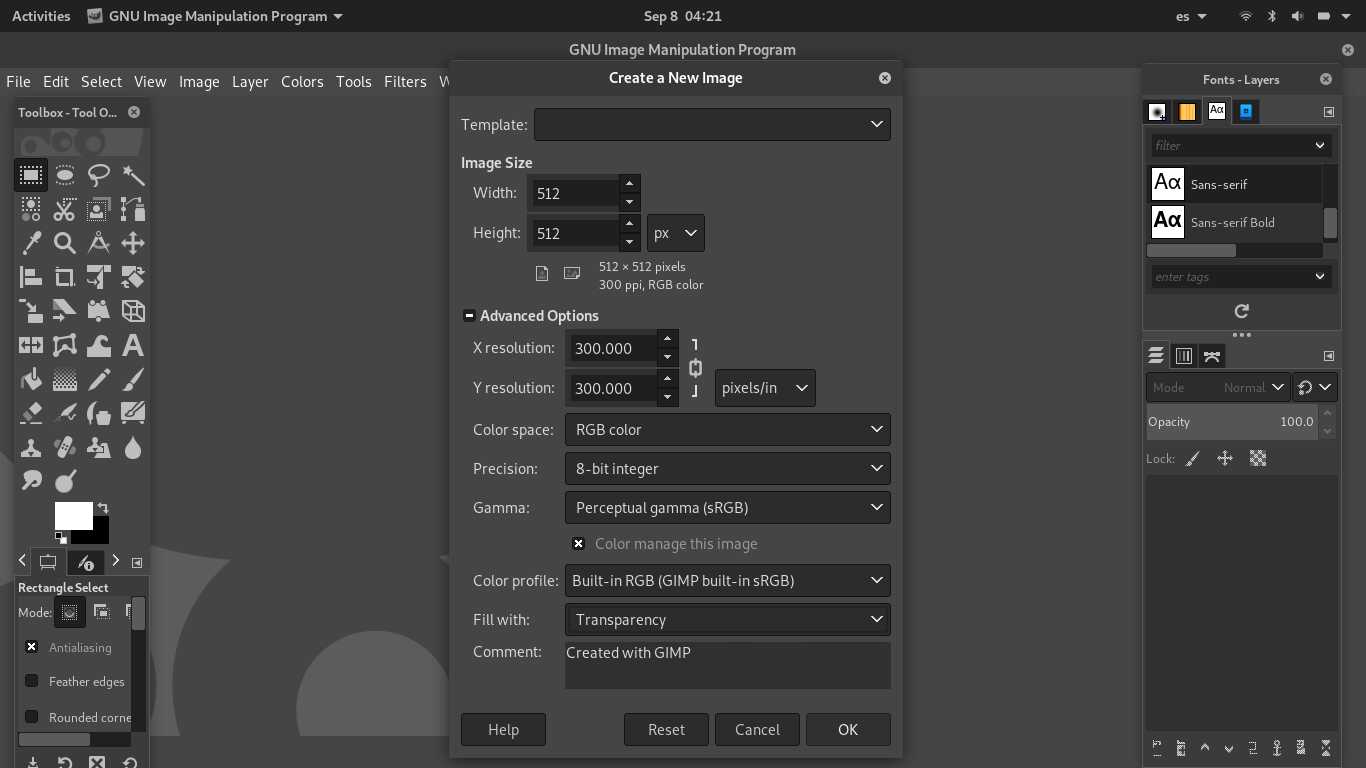The height and width of the screenshot is (768, 1366).
Task: Pick the Zoom magnifier tool
Action: pyautogui.click(x=65, y=243)
